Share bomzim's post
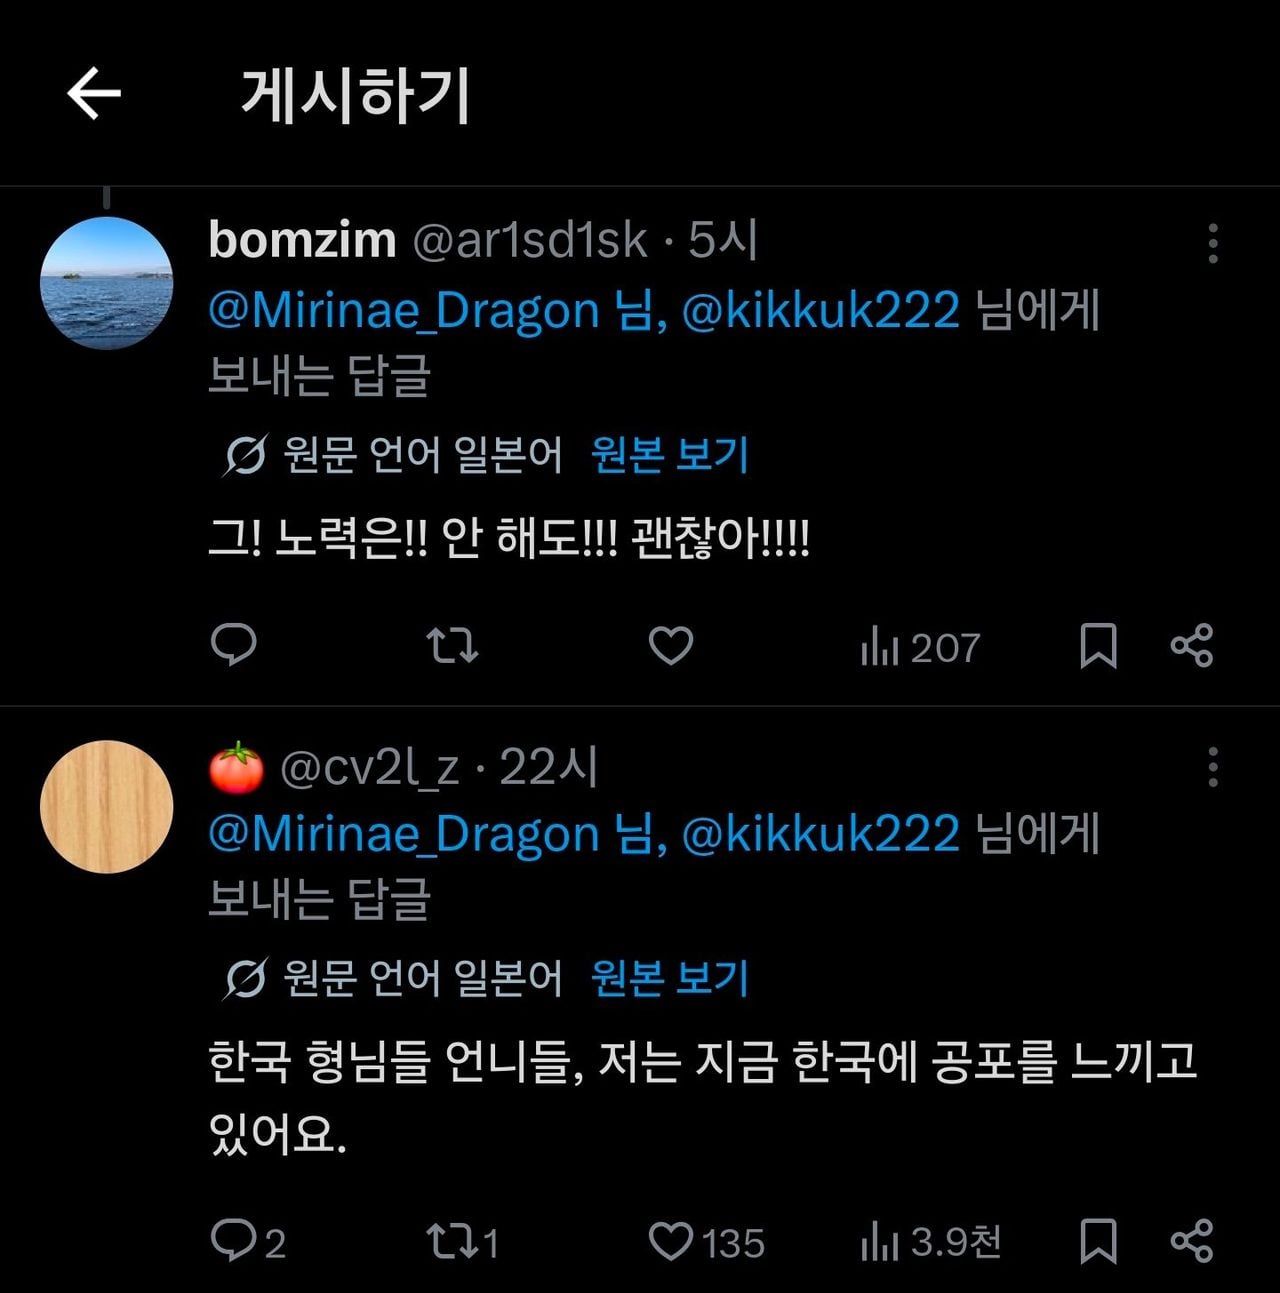The width and height of the screenshot is (1280, 1293). pos(1192,646)
